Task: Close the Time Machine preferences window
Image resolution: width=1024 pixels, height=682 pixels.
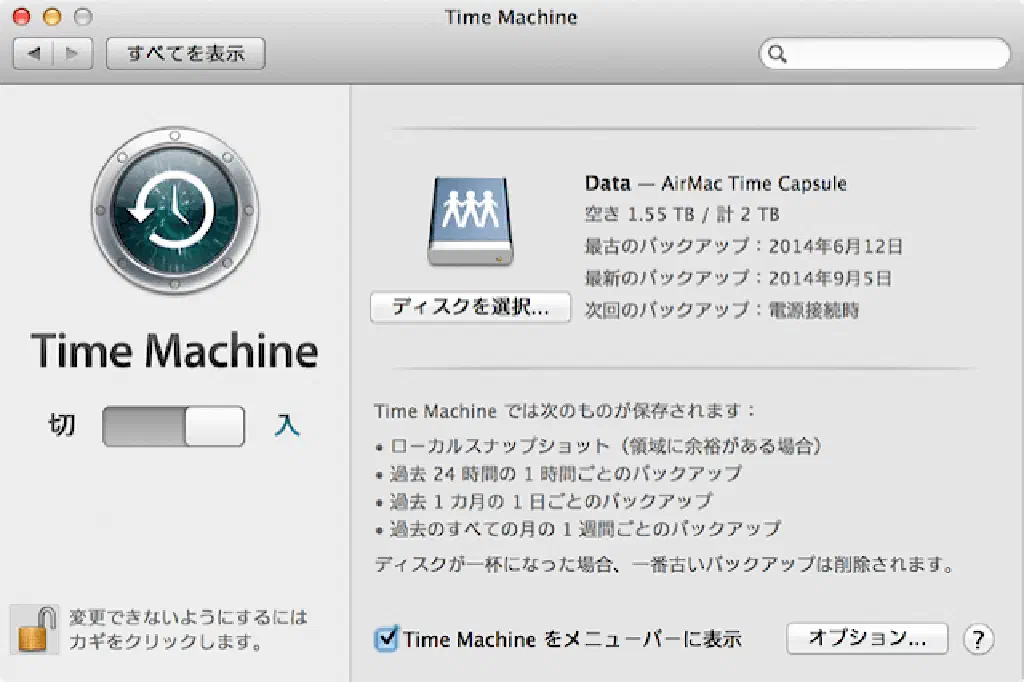Action: pyautogui.click(x=23, y=17)
